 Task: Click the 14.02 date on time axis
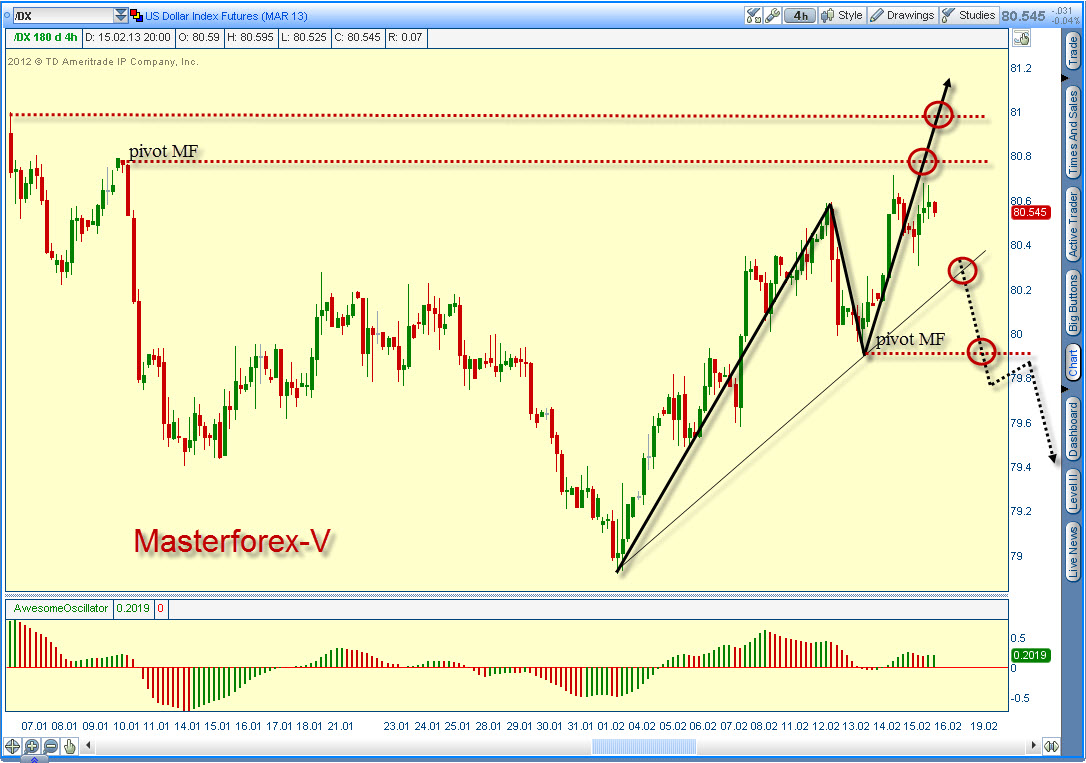(887, 726)
